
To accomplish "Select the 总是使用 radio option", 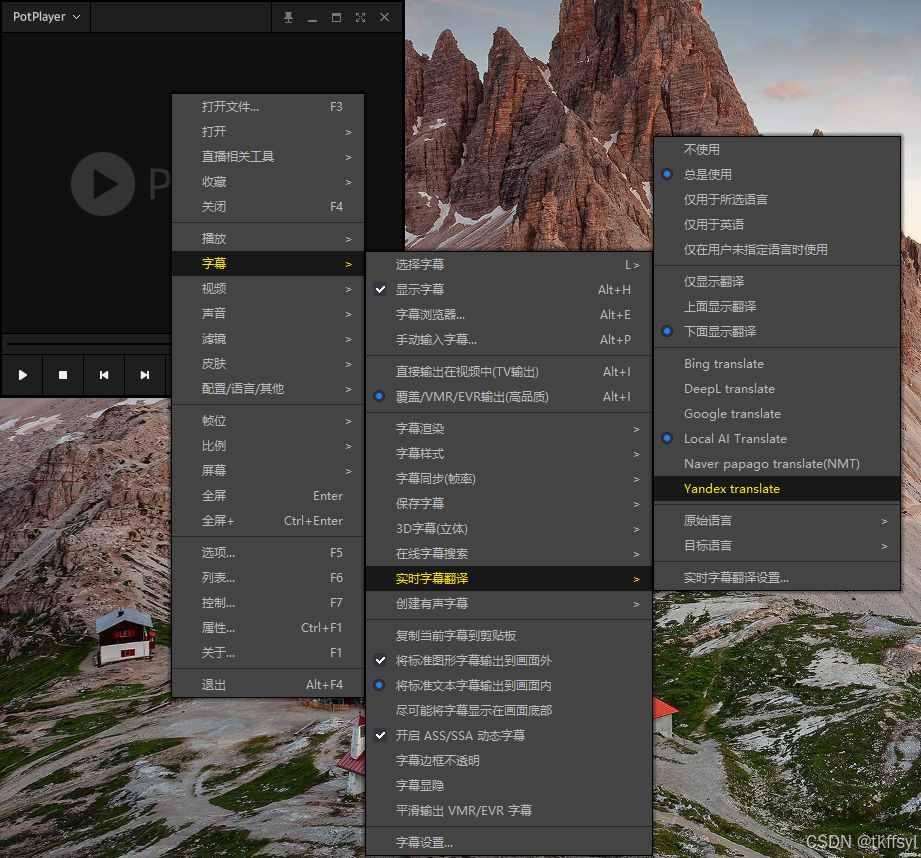I will coord(777,174).
